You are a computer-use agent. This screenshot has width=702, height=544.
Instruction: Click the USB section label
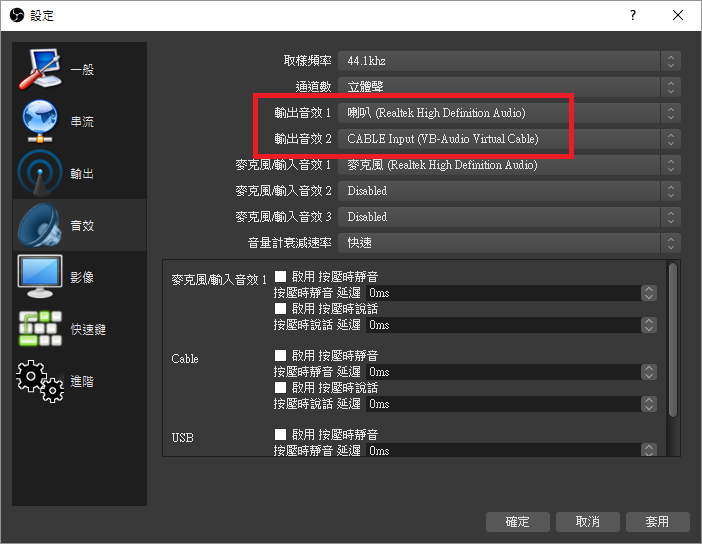[183, 437]
